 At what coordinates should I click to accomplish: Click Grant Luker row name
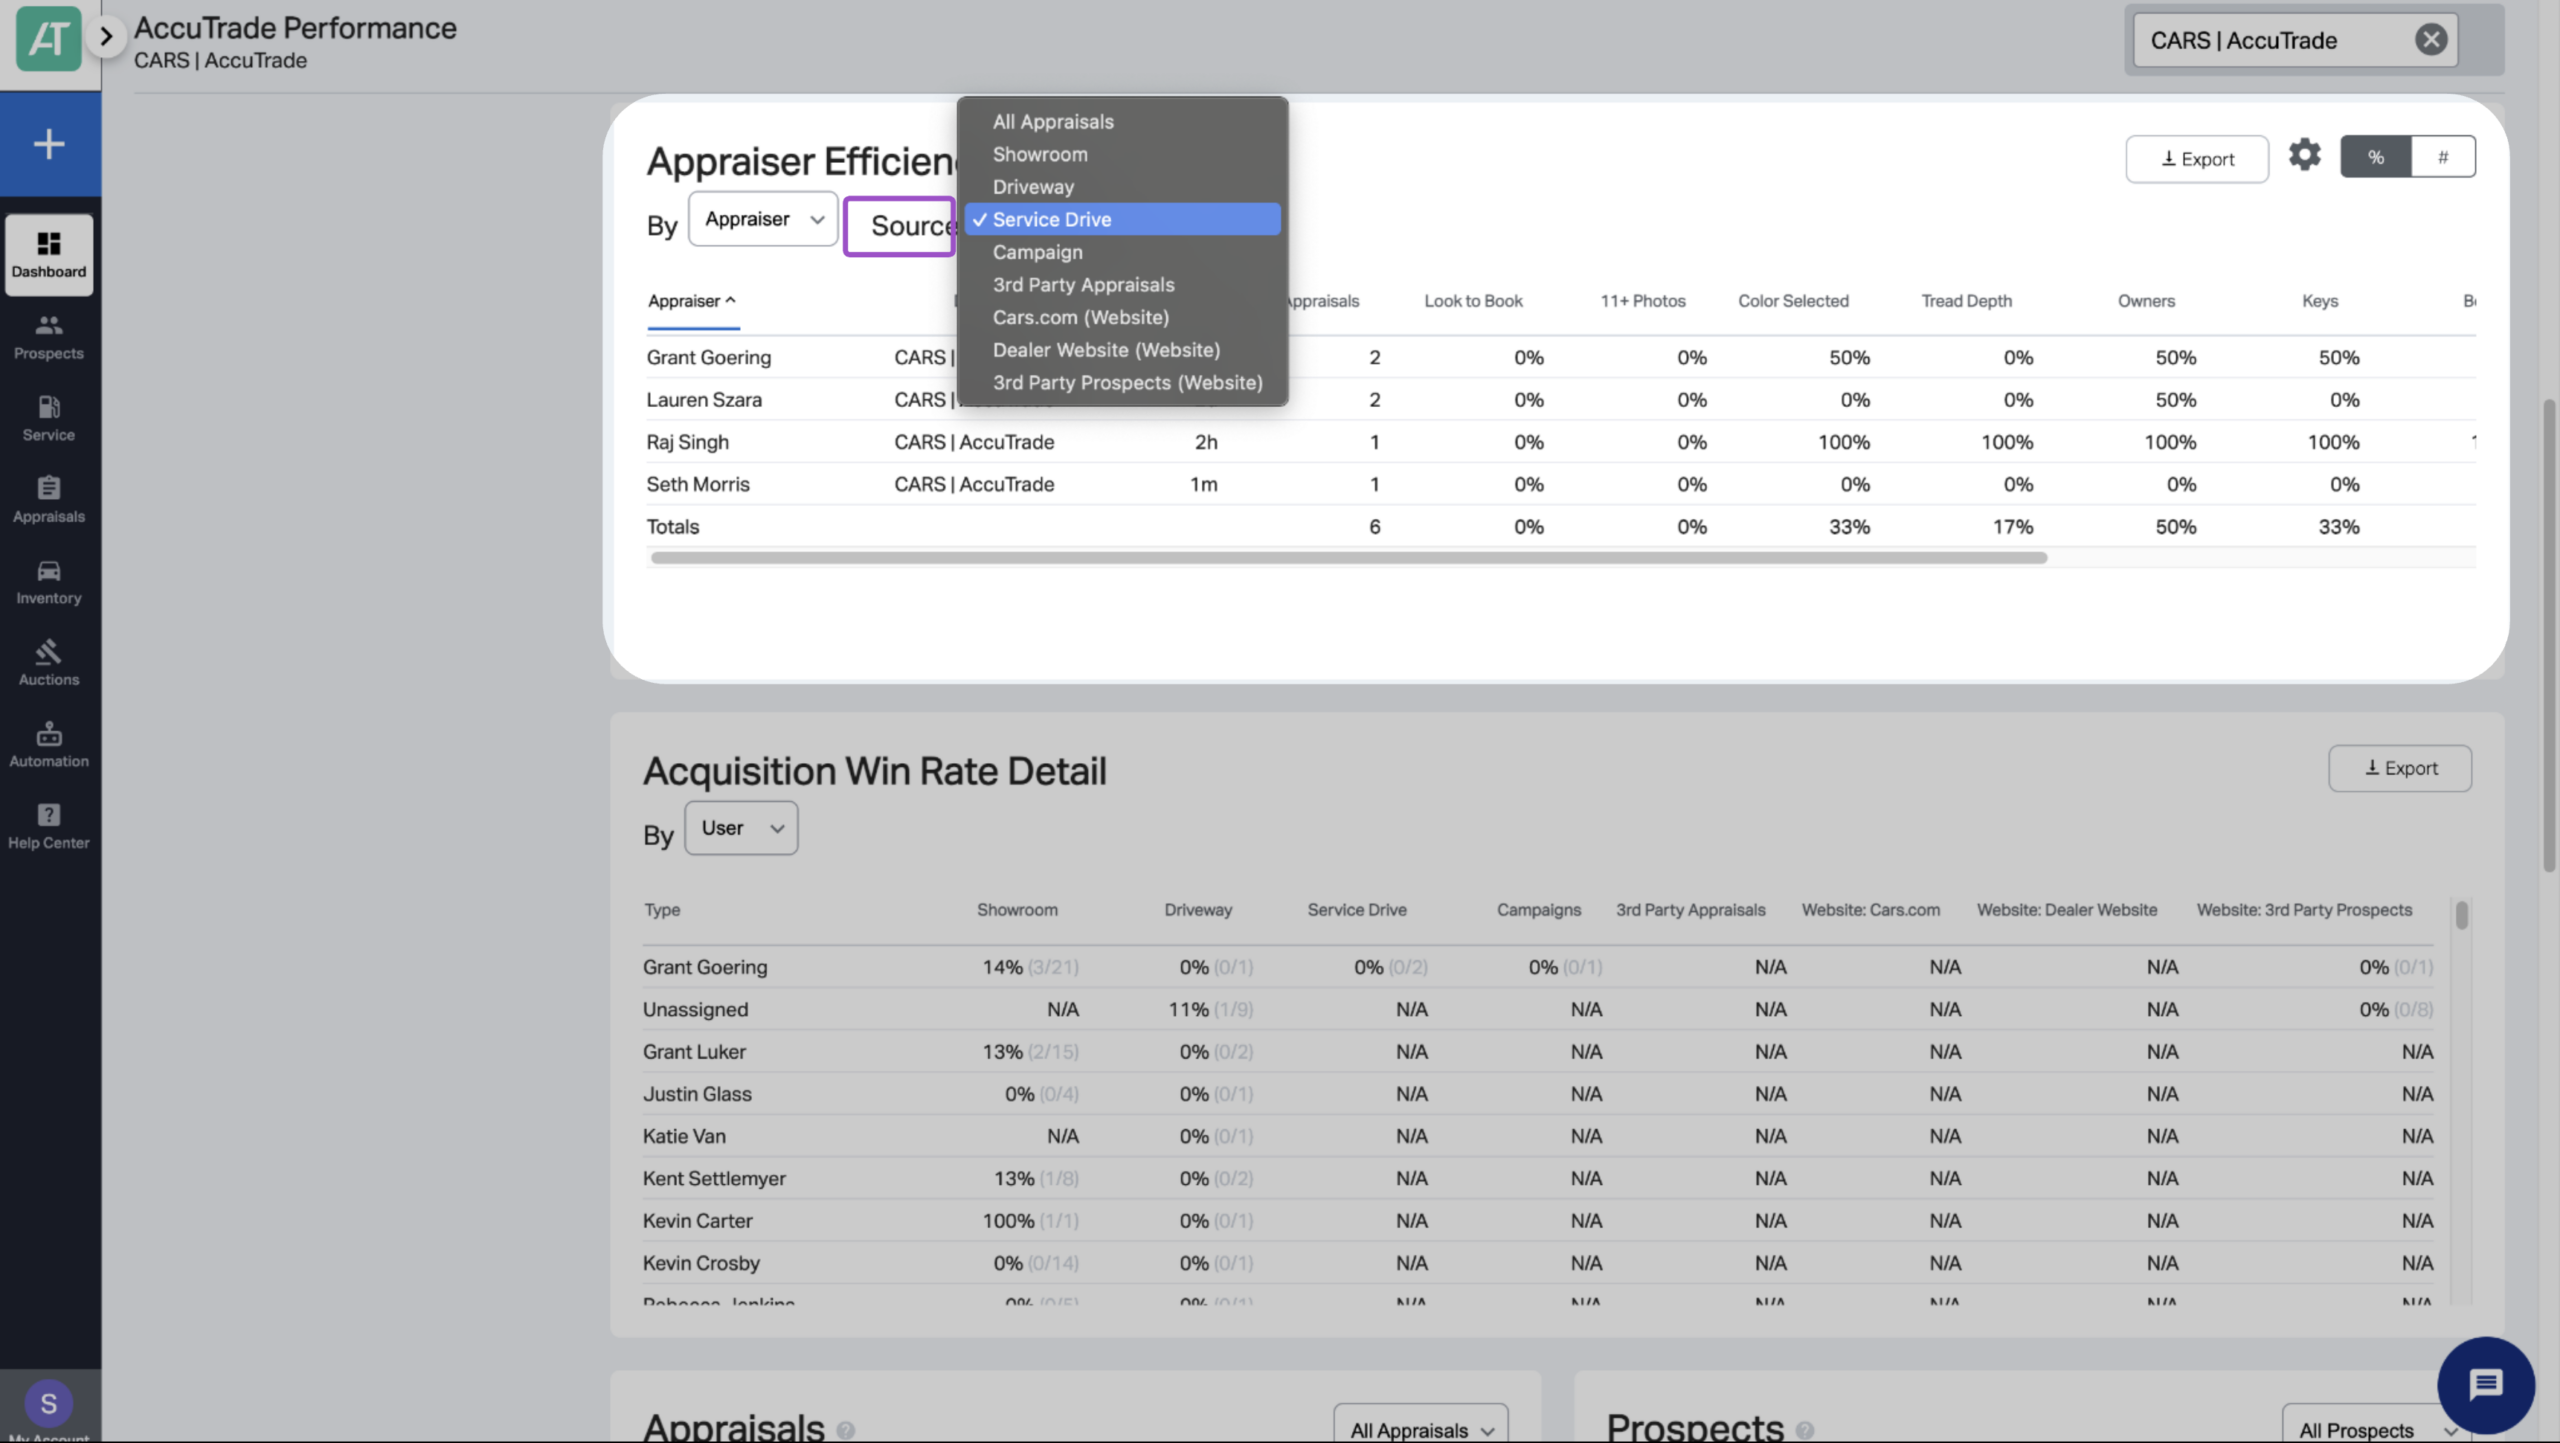point(694,1052)
